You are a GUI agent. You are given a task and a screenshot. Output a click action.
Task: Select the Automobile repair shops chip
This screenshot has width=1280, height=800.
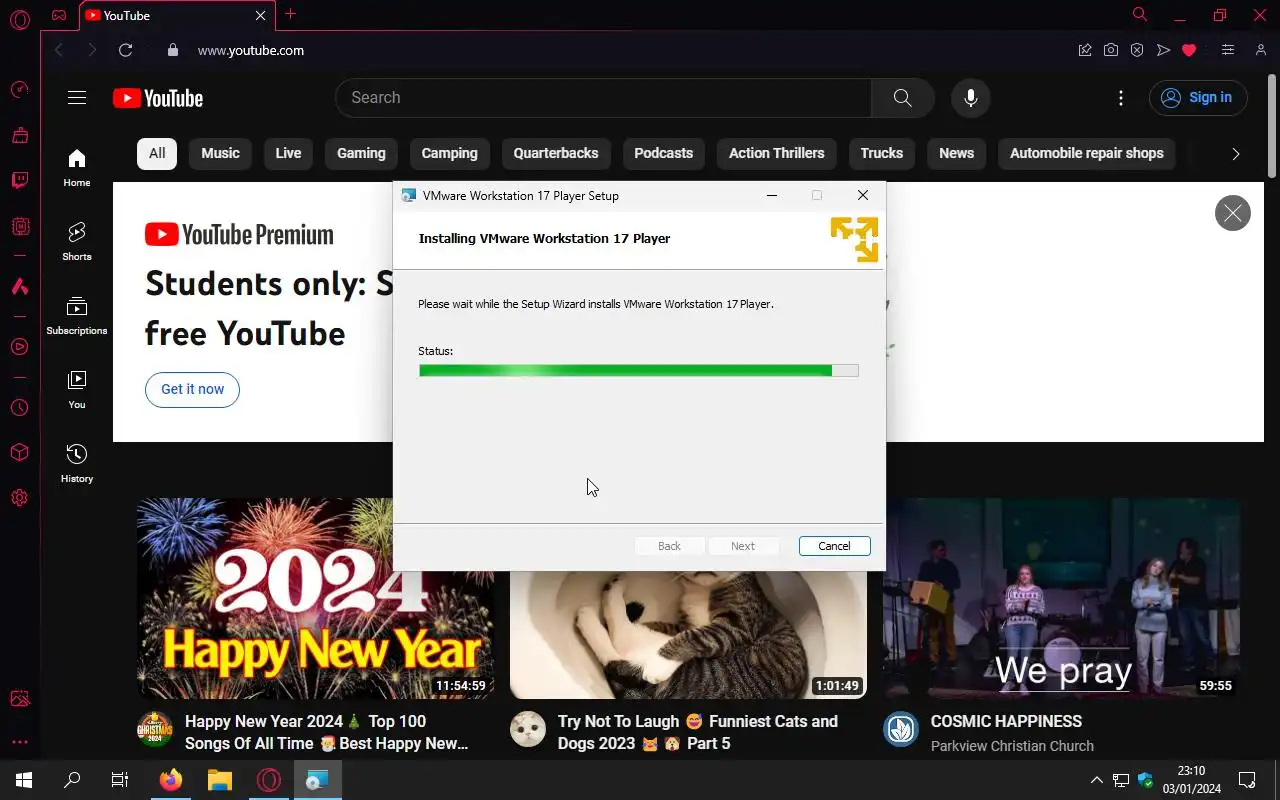[1087, 153]
